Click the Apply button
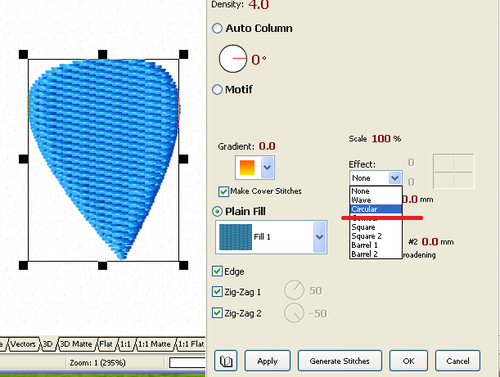 point(267,361)
